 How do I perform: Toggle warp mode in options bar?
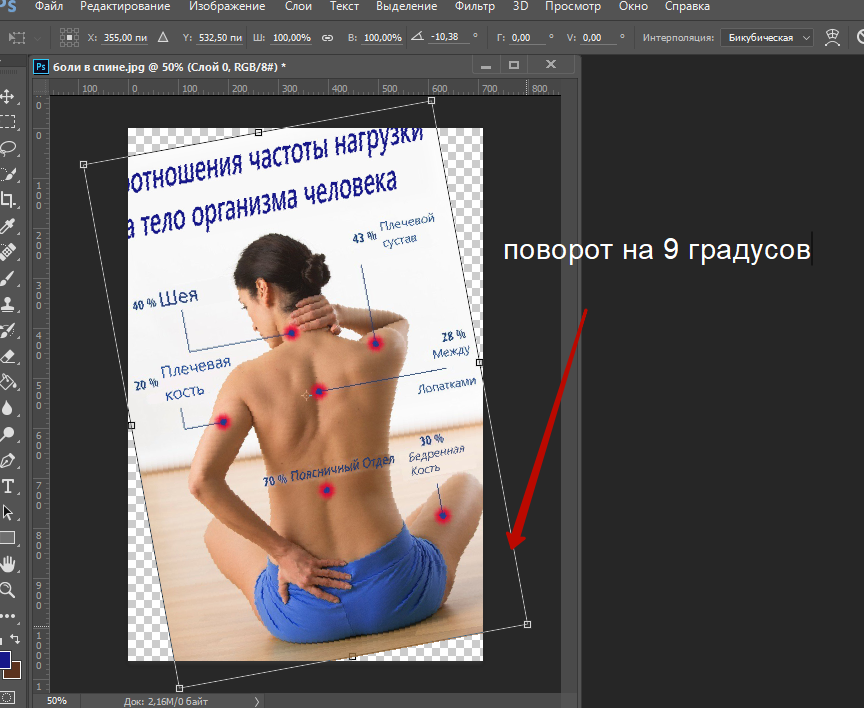(831, 37)
